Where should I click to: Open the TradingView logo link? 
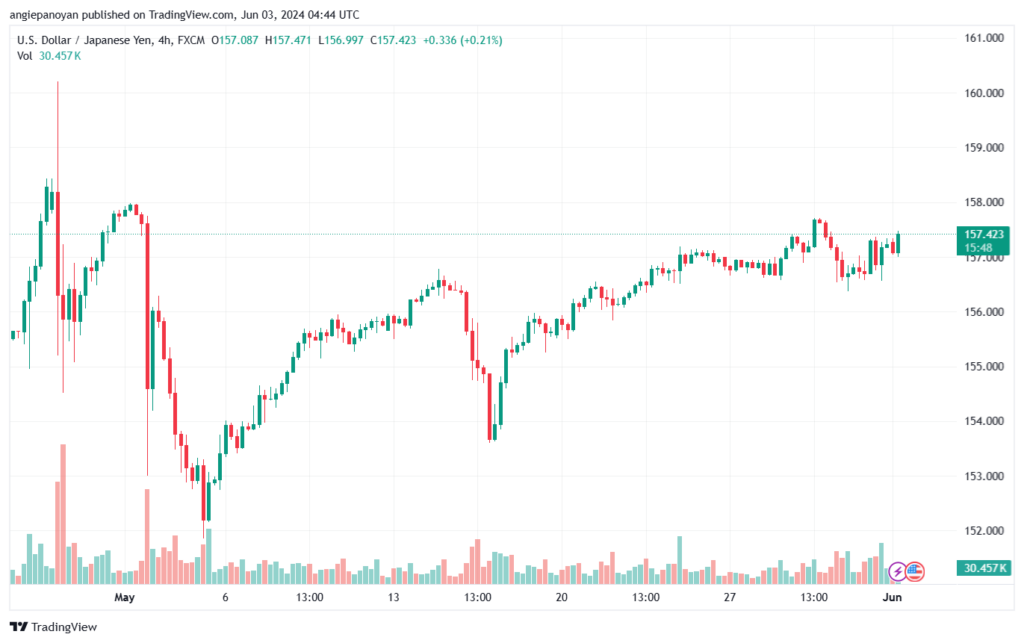pyautogui.click(x=54, y=627)
